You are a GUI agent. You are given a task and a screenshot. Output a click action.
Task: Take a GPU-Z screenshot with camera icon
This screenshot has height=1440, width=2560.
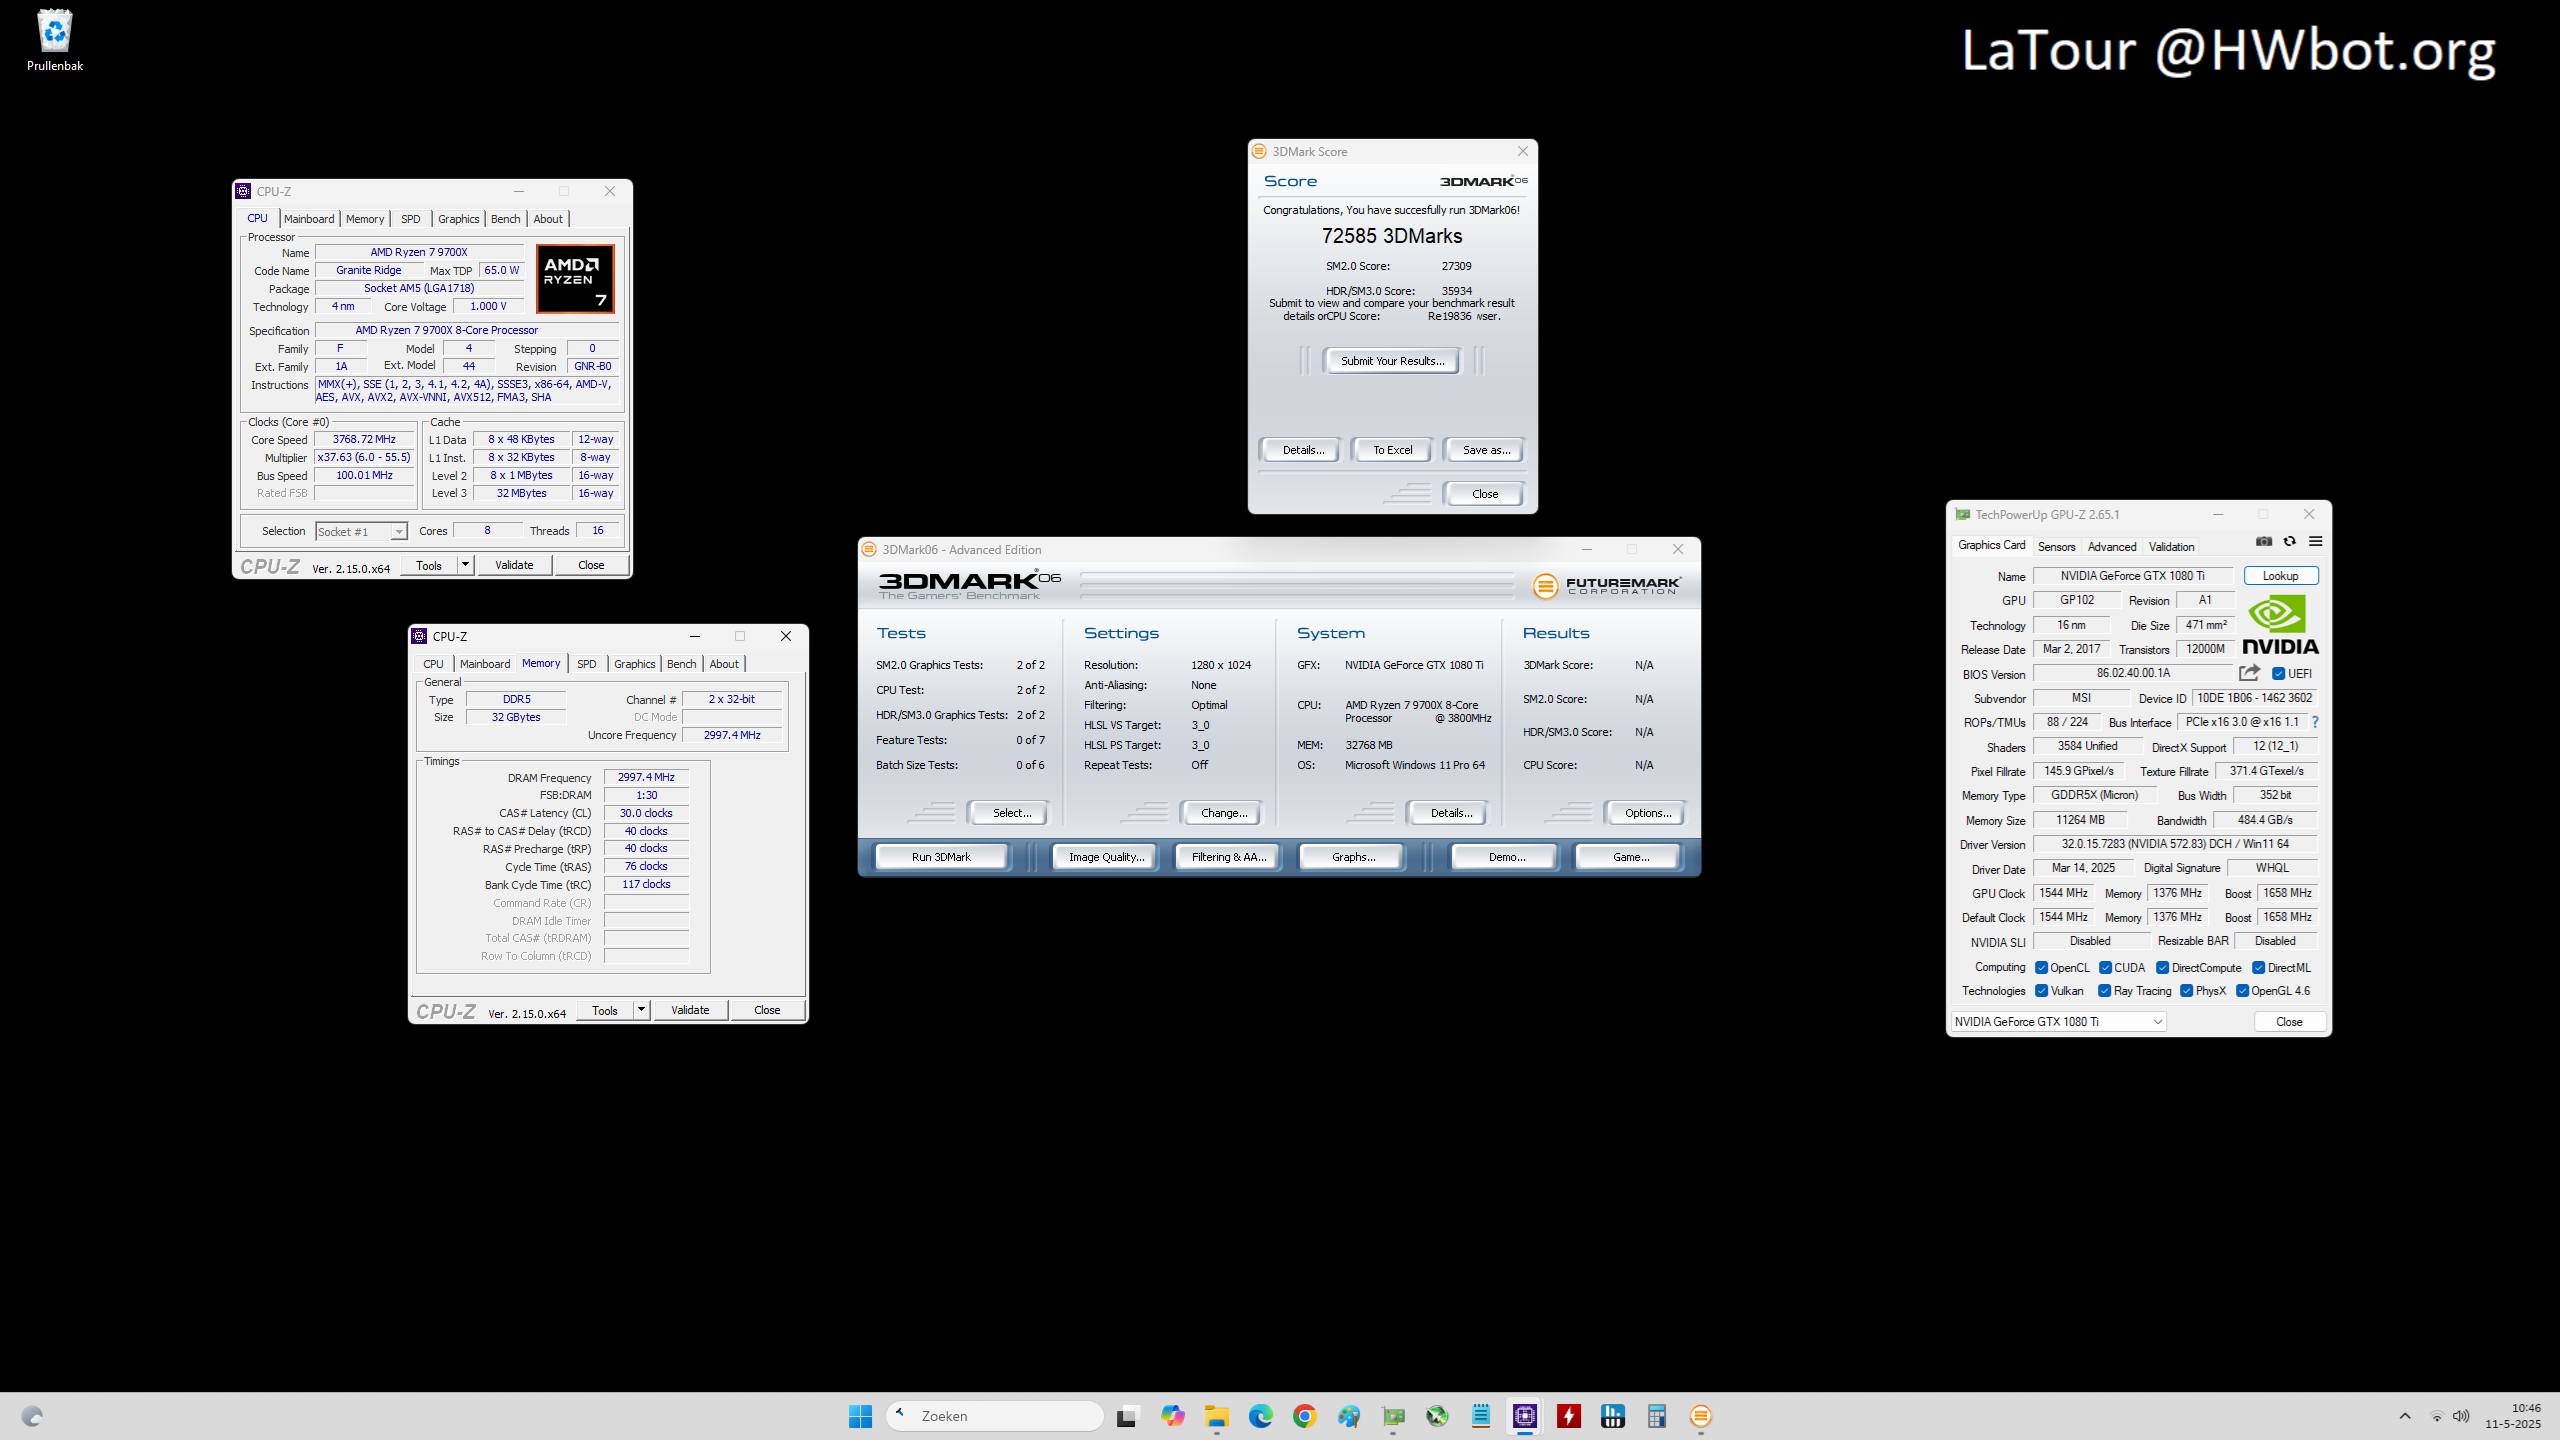(x=2264, y=541)
